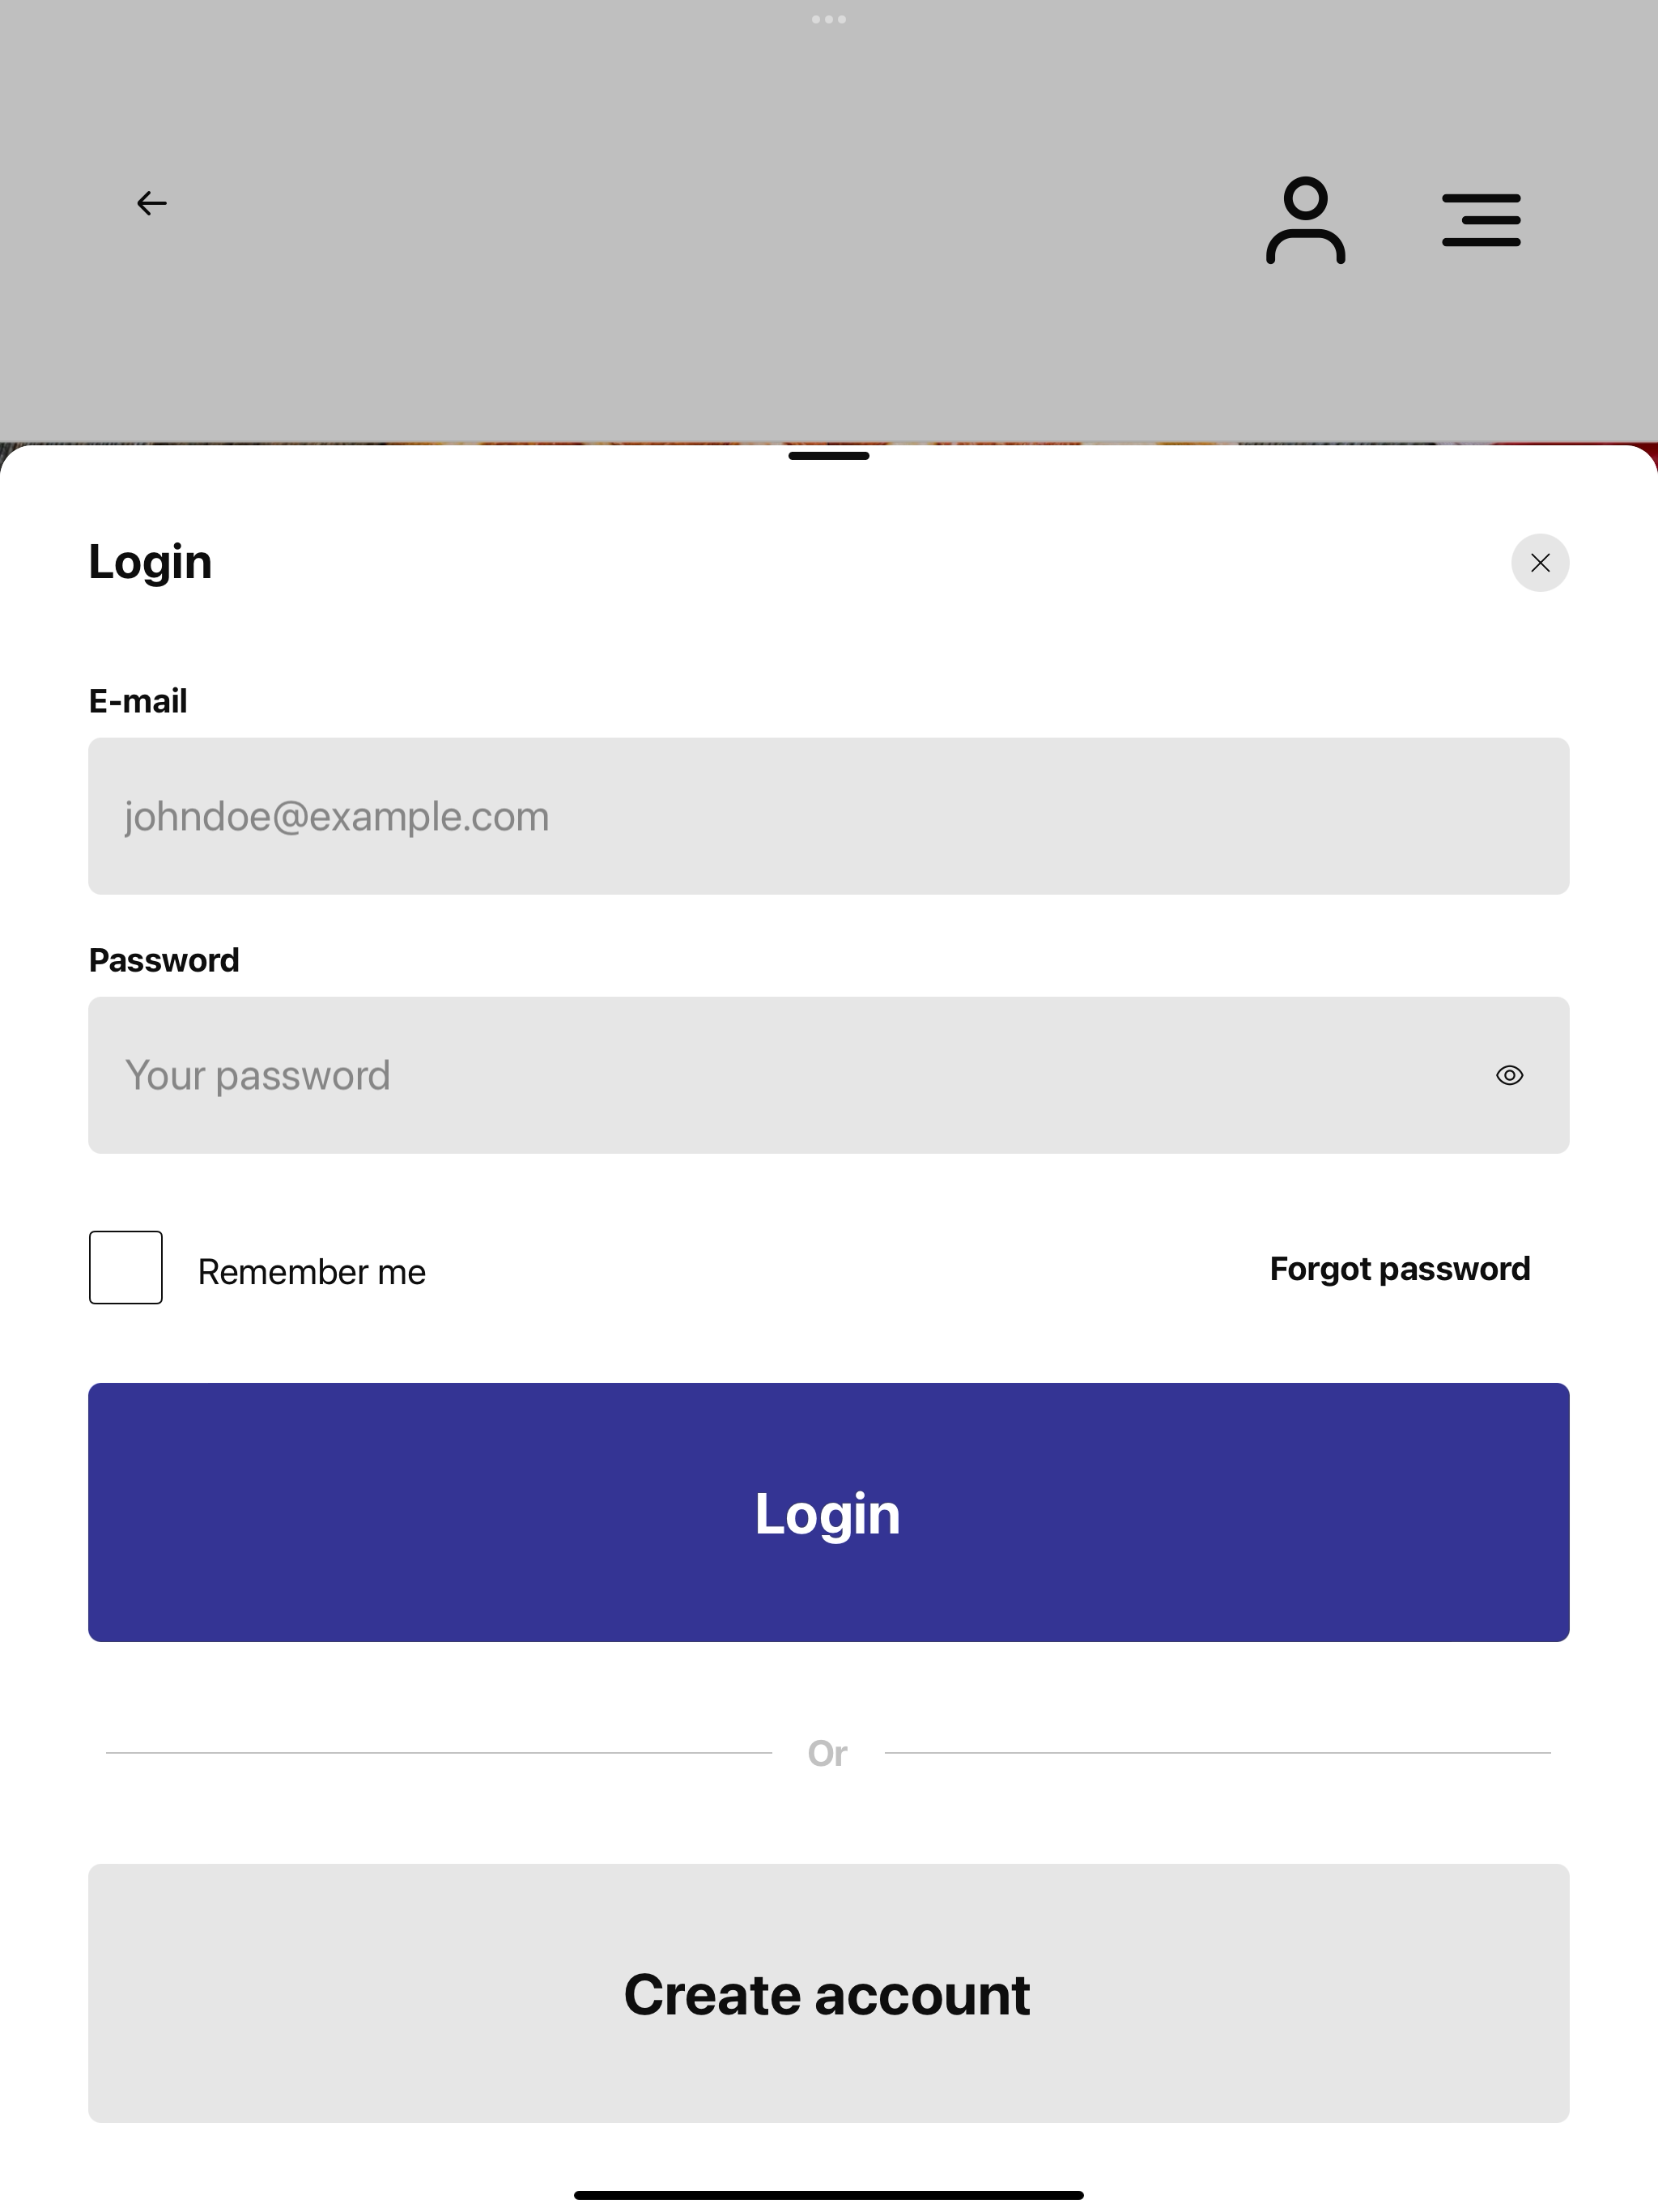Go back using the left arrow
This screenshot has width=1658, height=2212.
pos(151,204)
